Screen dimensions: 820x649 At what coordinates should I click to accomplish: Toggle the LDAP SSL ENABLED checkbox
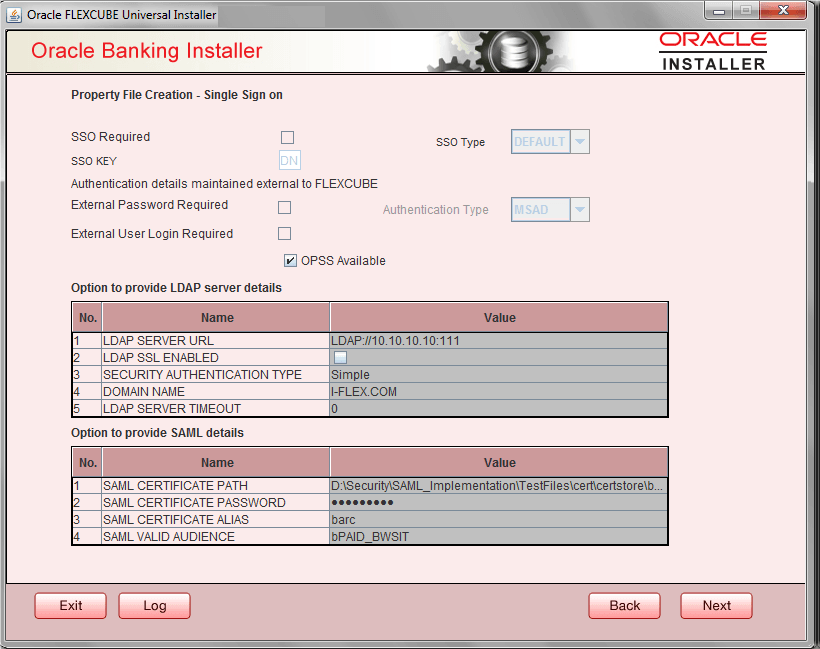[339, 356]
